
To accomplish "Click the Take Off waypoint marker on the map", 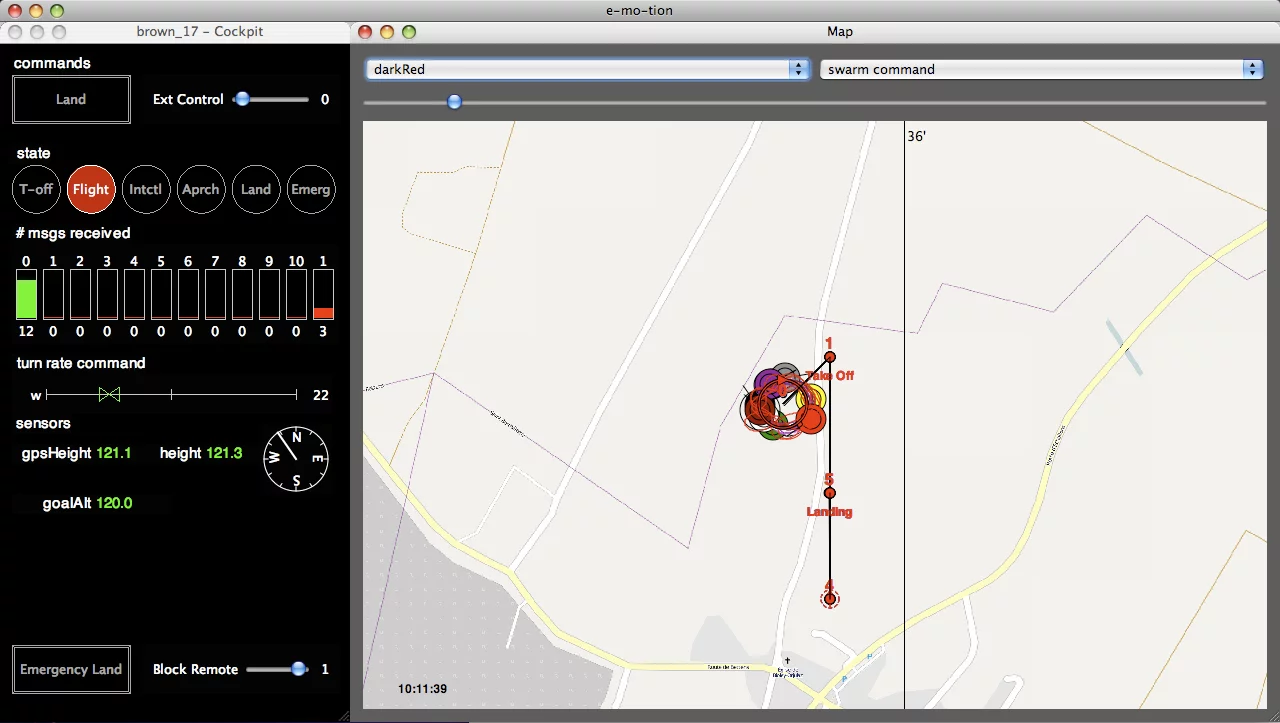I will coord(829,357).
